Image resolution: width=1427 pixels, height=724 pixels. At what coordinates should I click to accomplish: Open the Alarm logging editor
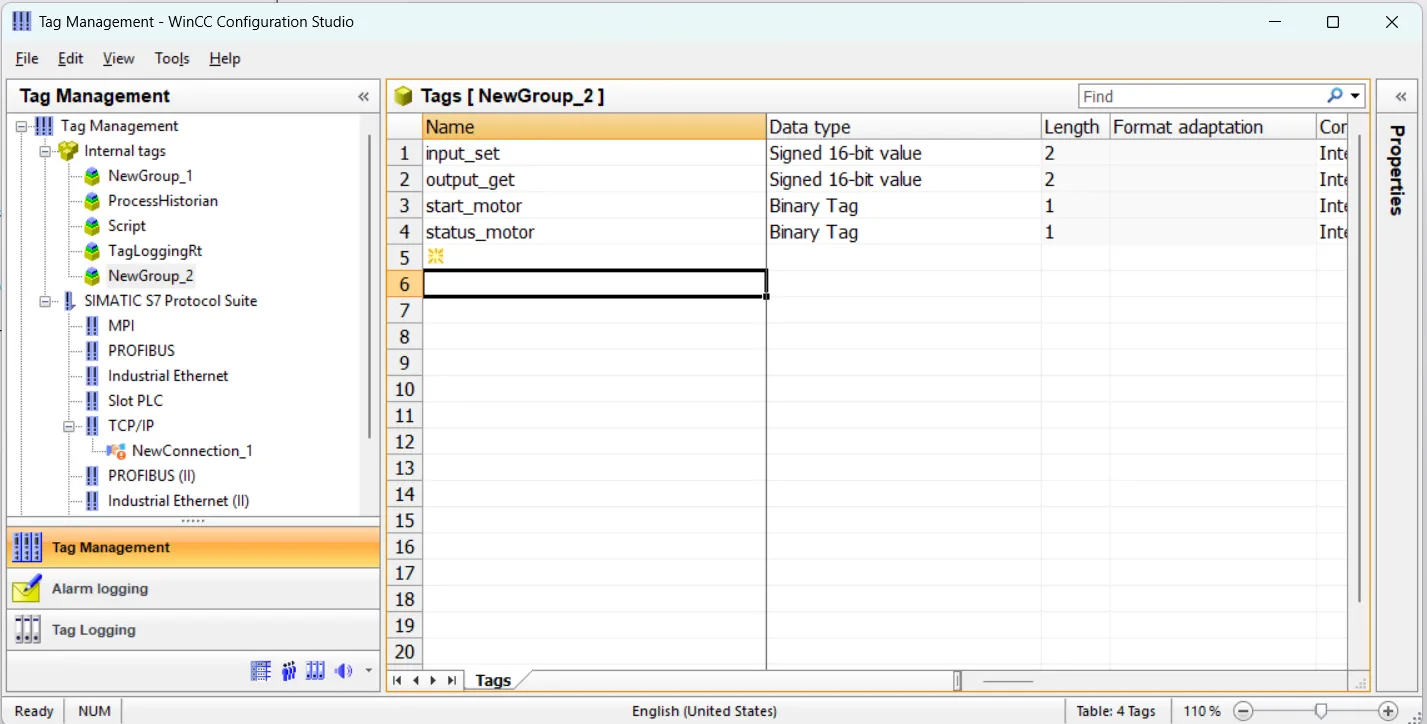(194, 589)
